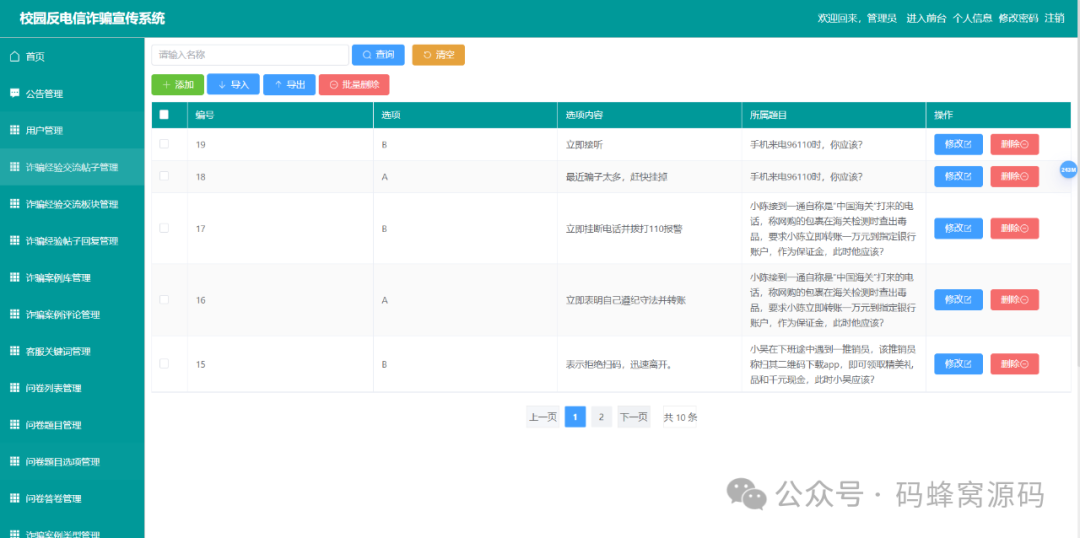Click 修改 for row 16
The image size is (1080, 538).
(x=958, y=300)
